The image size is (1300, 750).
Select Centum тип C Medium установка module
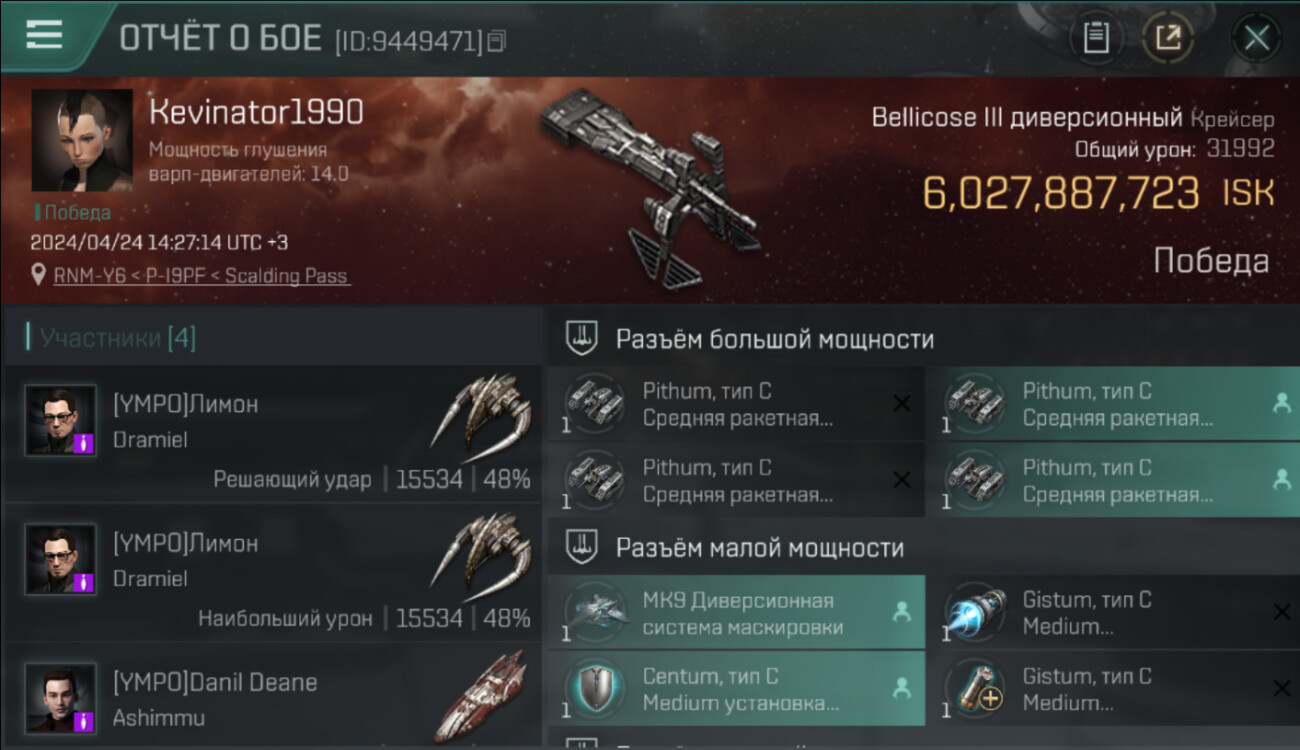pos(736,688)
